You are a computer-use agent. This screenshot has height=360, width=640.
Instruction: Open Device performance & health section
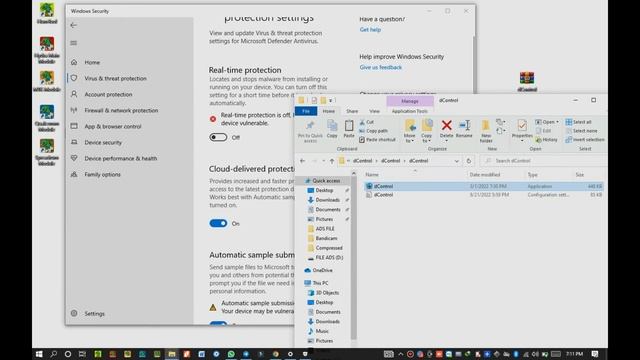120,158
